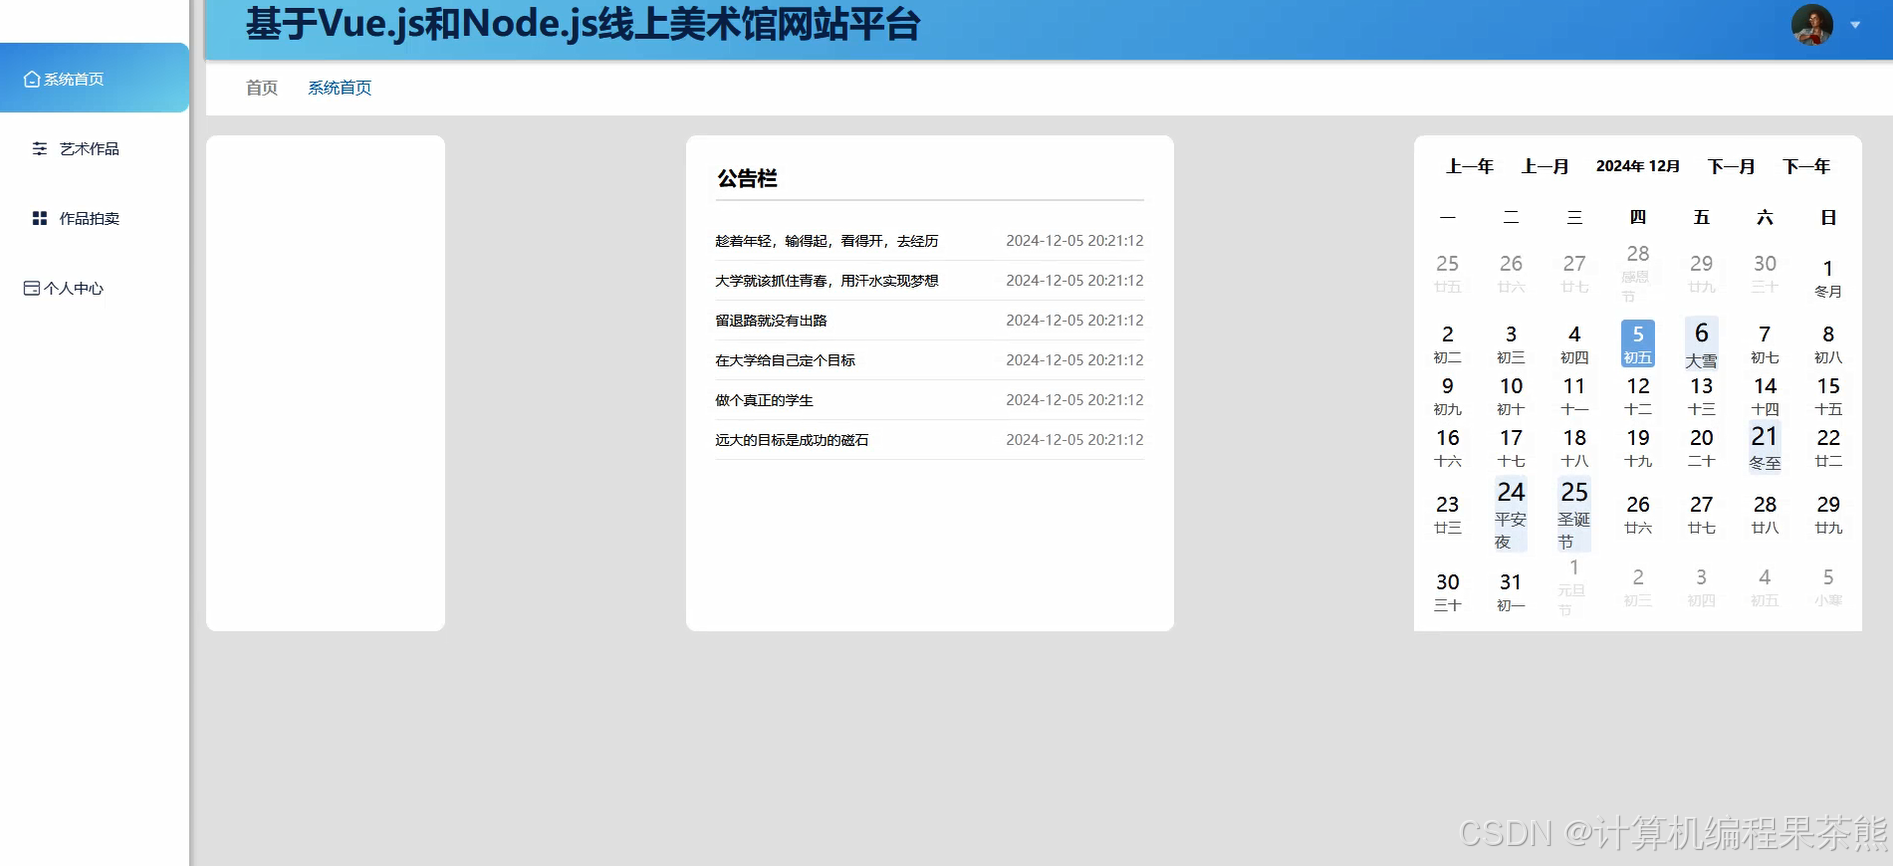The height and width of the screenshot is (866, 1893).
Task: Select highlighted date 5 初五 in calendar
Action: (1638, 343)
